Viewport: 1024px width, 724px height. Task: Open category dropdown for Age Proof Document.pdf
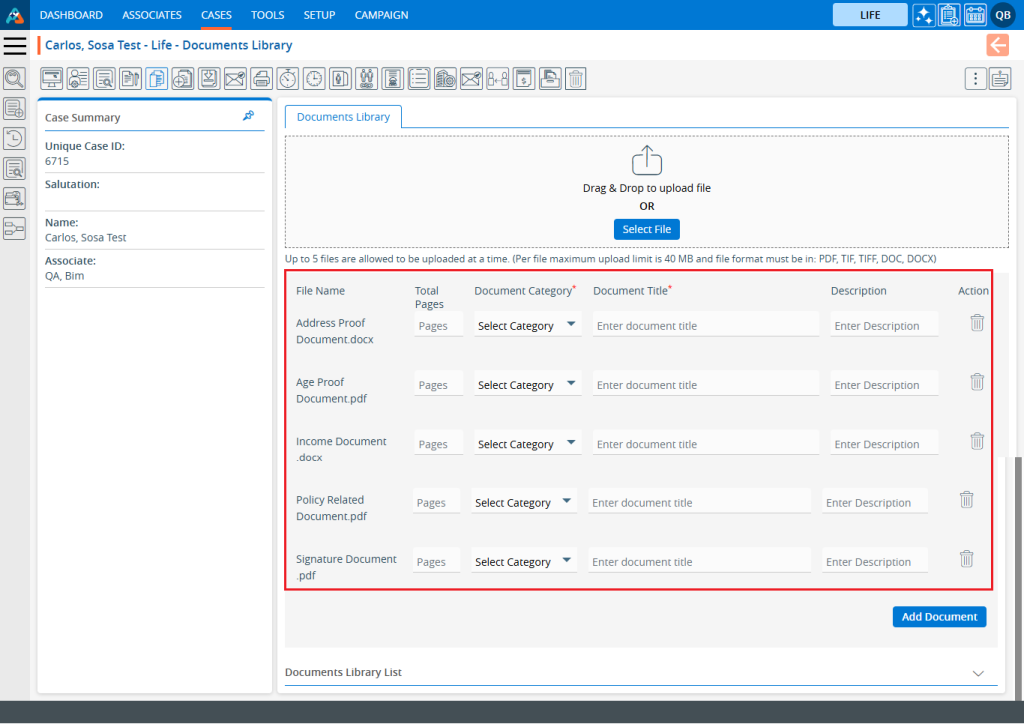point(527,385)
